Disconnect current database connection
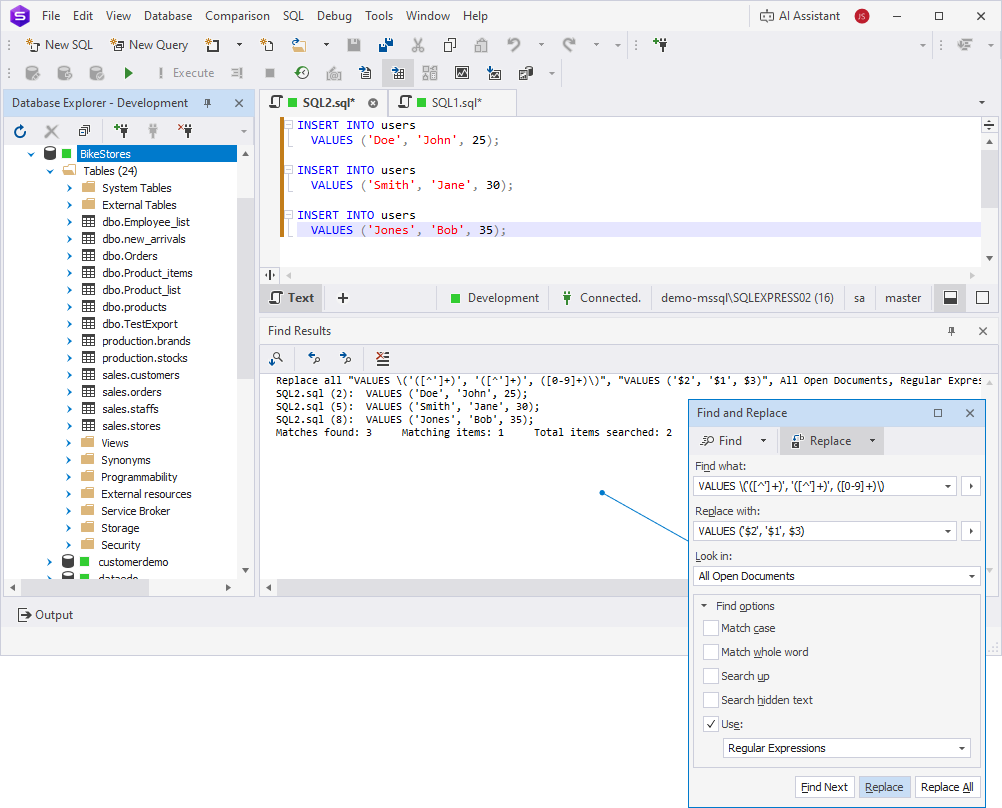 185,131
